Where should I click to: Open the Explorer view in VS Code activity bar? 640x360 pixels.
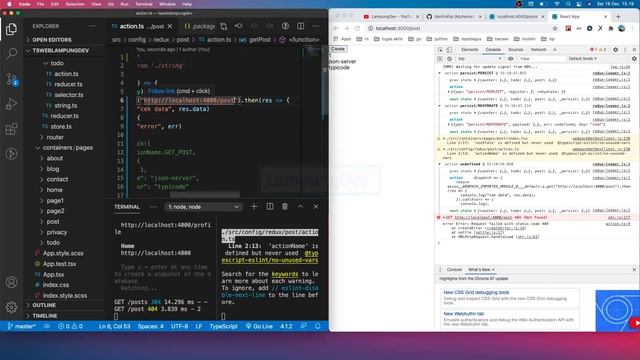(11, 29)
